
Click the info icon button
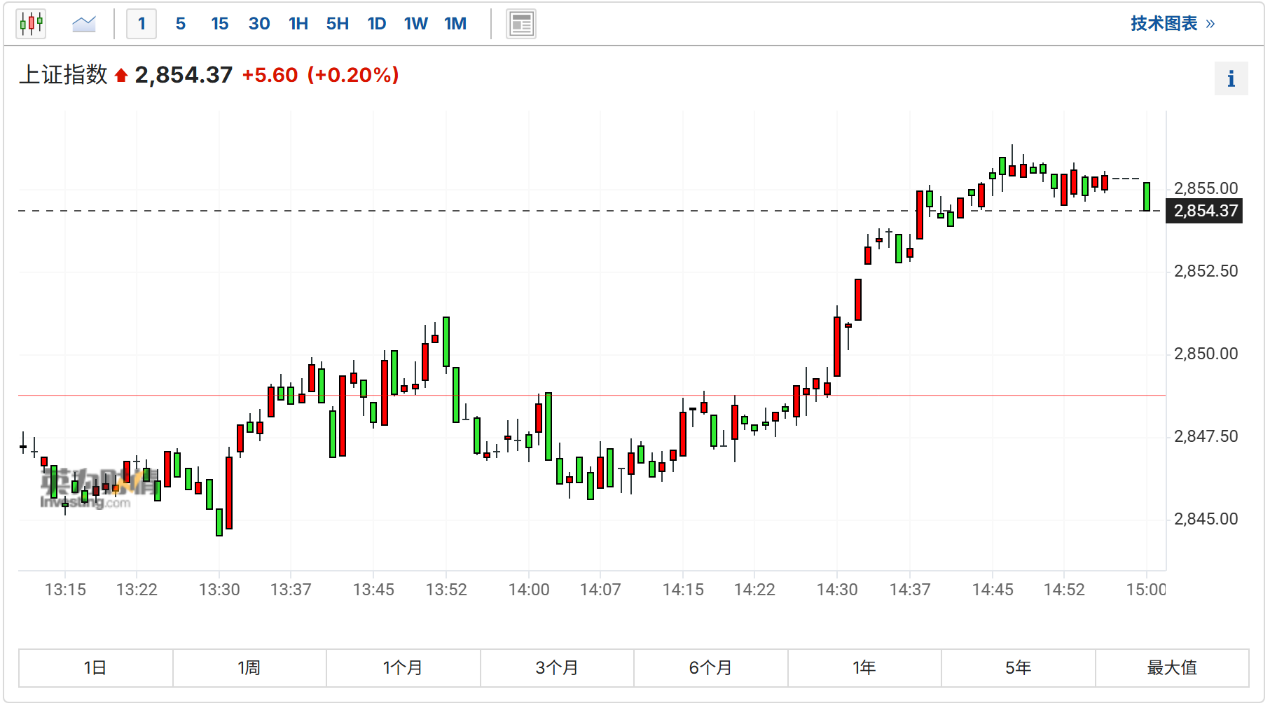tap(1231, 78)
